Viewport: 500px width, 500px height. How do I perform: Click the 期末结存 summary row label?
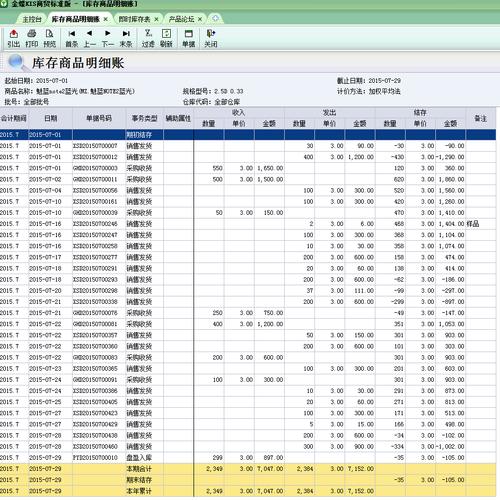click(139, 480)
